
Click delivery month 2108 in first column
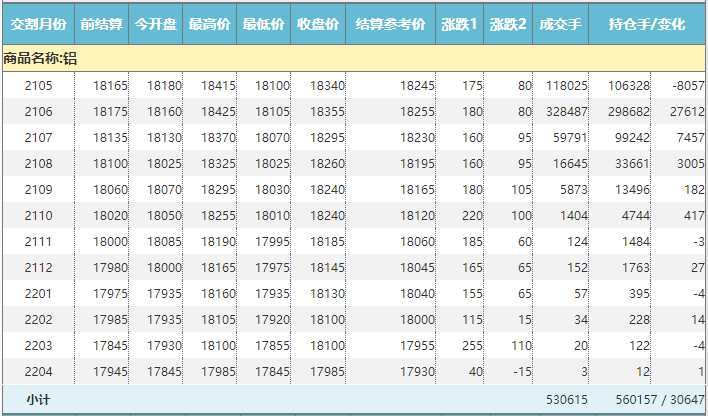click(37, 163)
